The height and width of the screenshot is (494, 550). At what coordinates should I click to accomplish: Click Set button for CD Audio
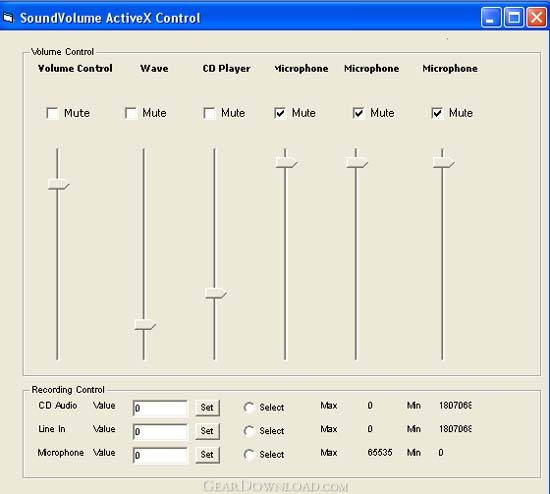(207, 408)
